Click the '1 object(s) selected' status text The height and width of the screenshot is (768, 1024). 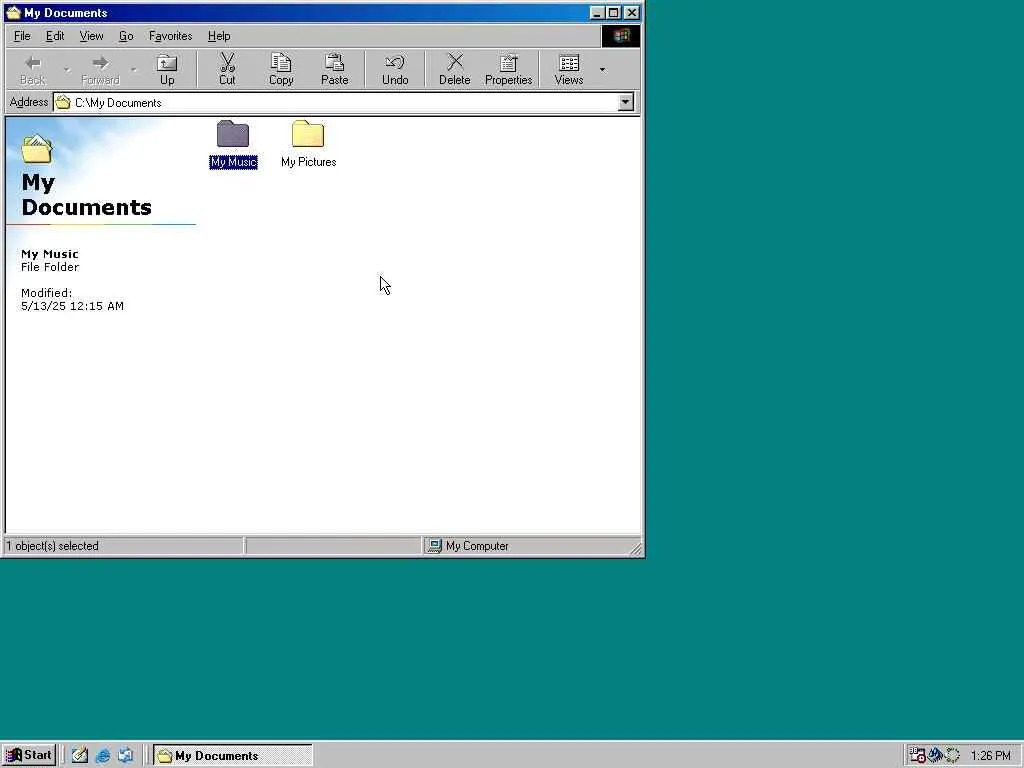[53, 546]
